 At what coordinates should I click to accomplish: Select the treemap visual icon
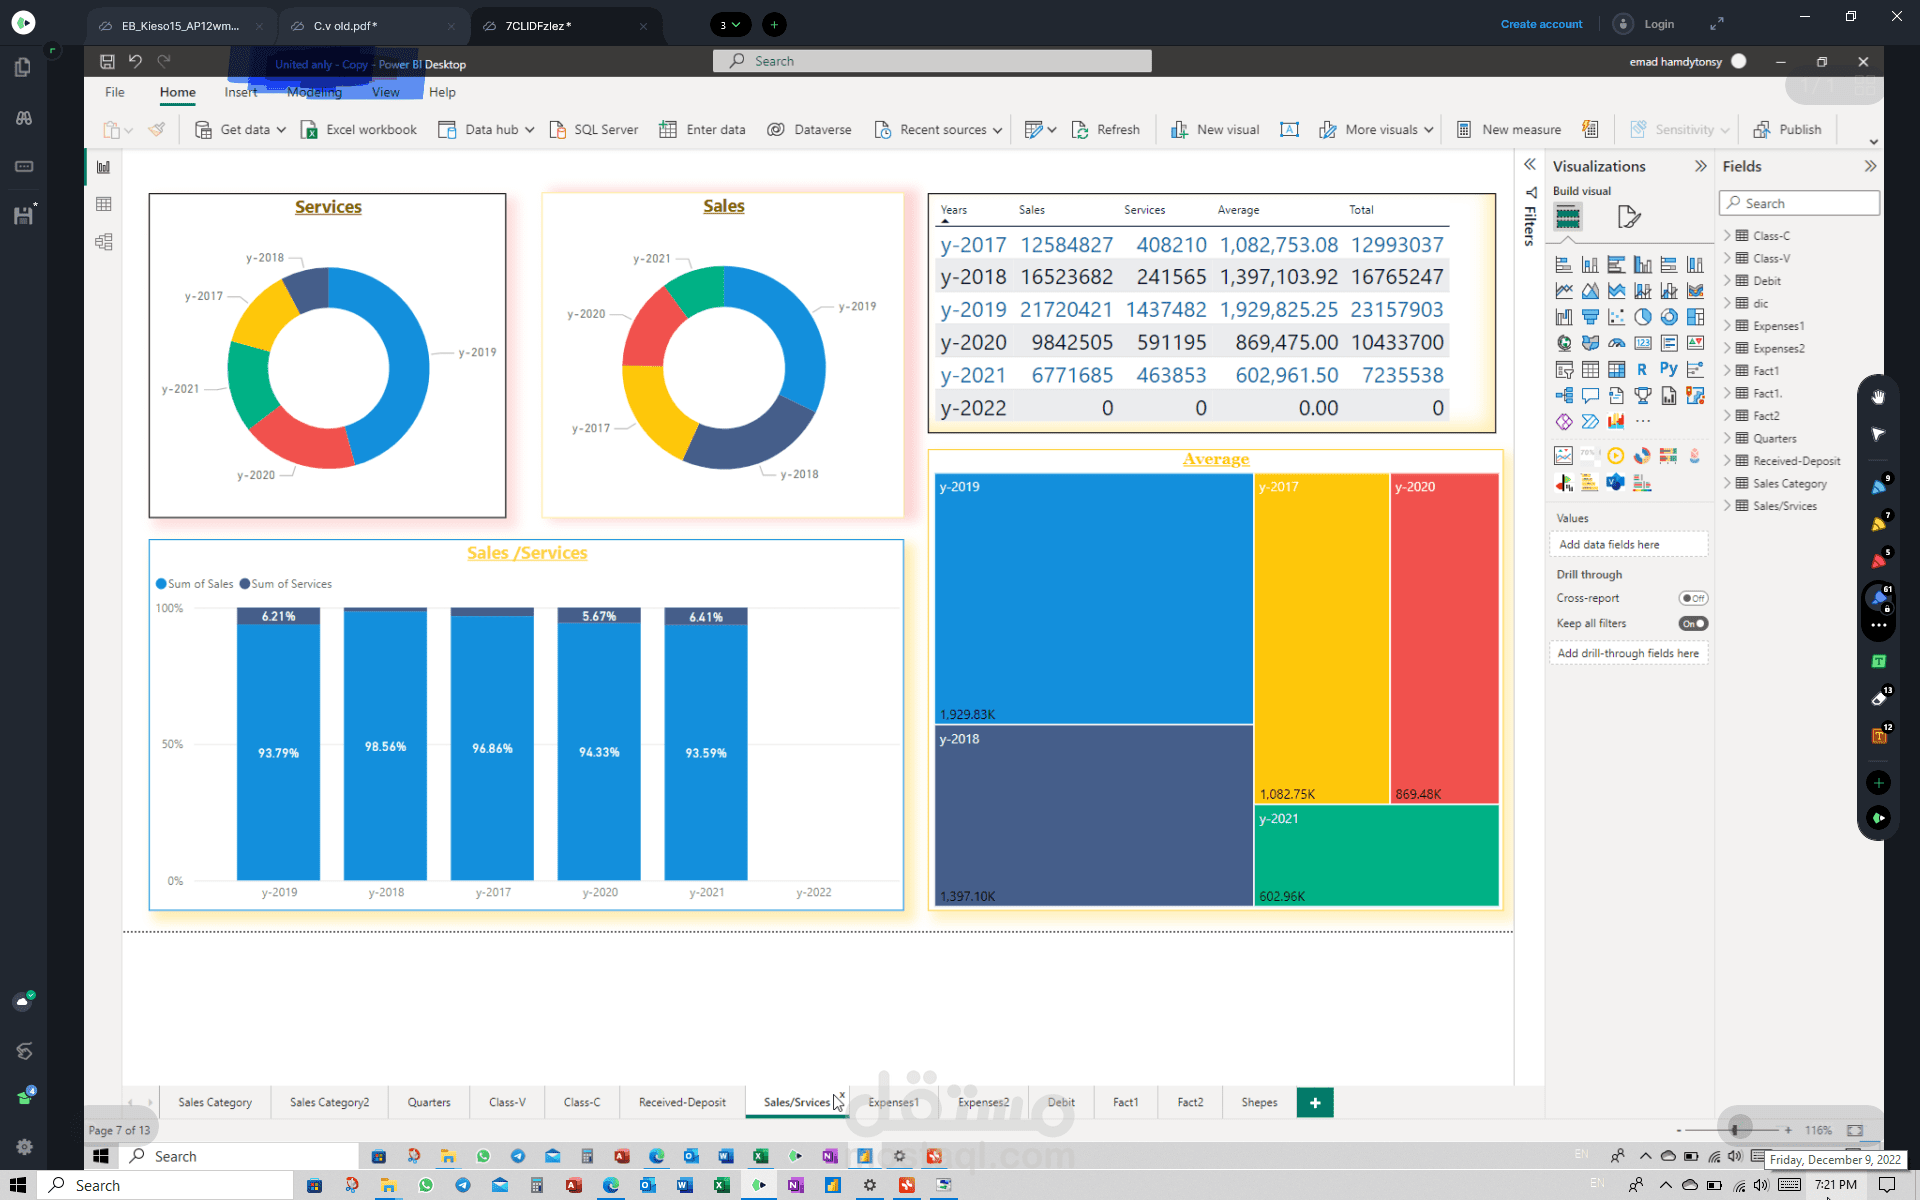[x=1695, y=317]
